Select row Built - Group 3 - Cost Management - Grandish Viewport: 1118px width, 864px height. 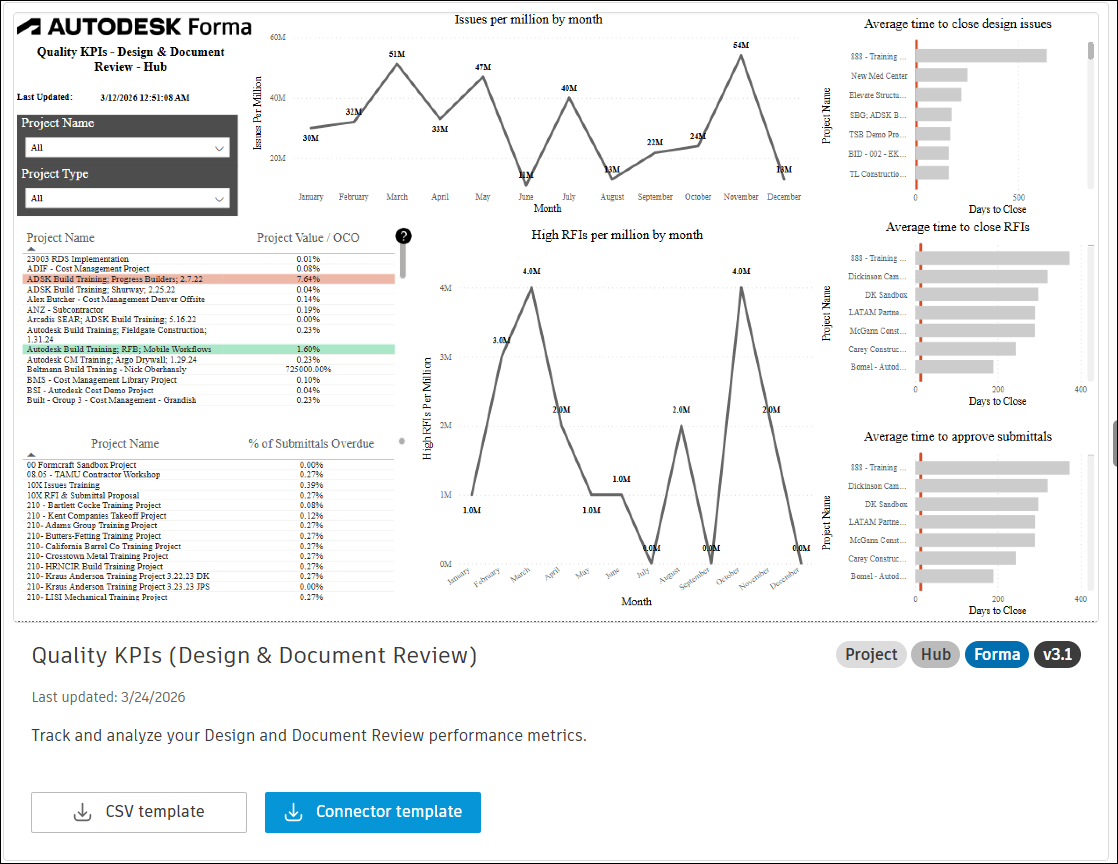tap(209, 400)
